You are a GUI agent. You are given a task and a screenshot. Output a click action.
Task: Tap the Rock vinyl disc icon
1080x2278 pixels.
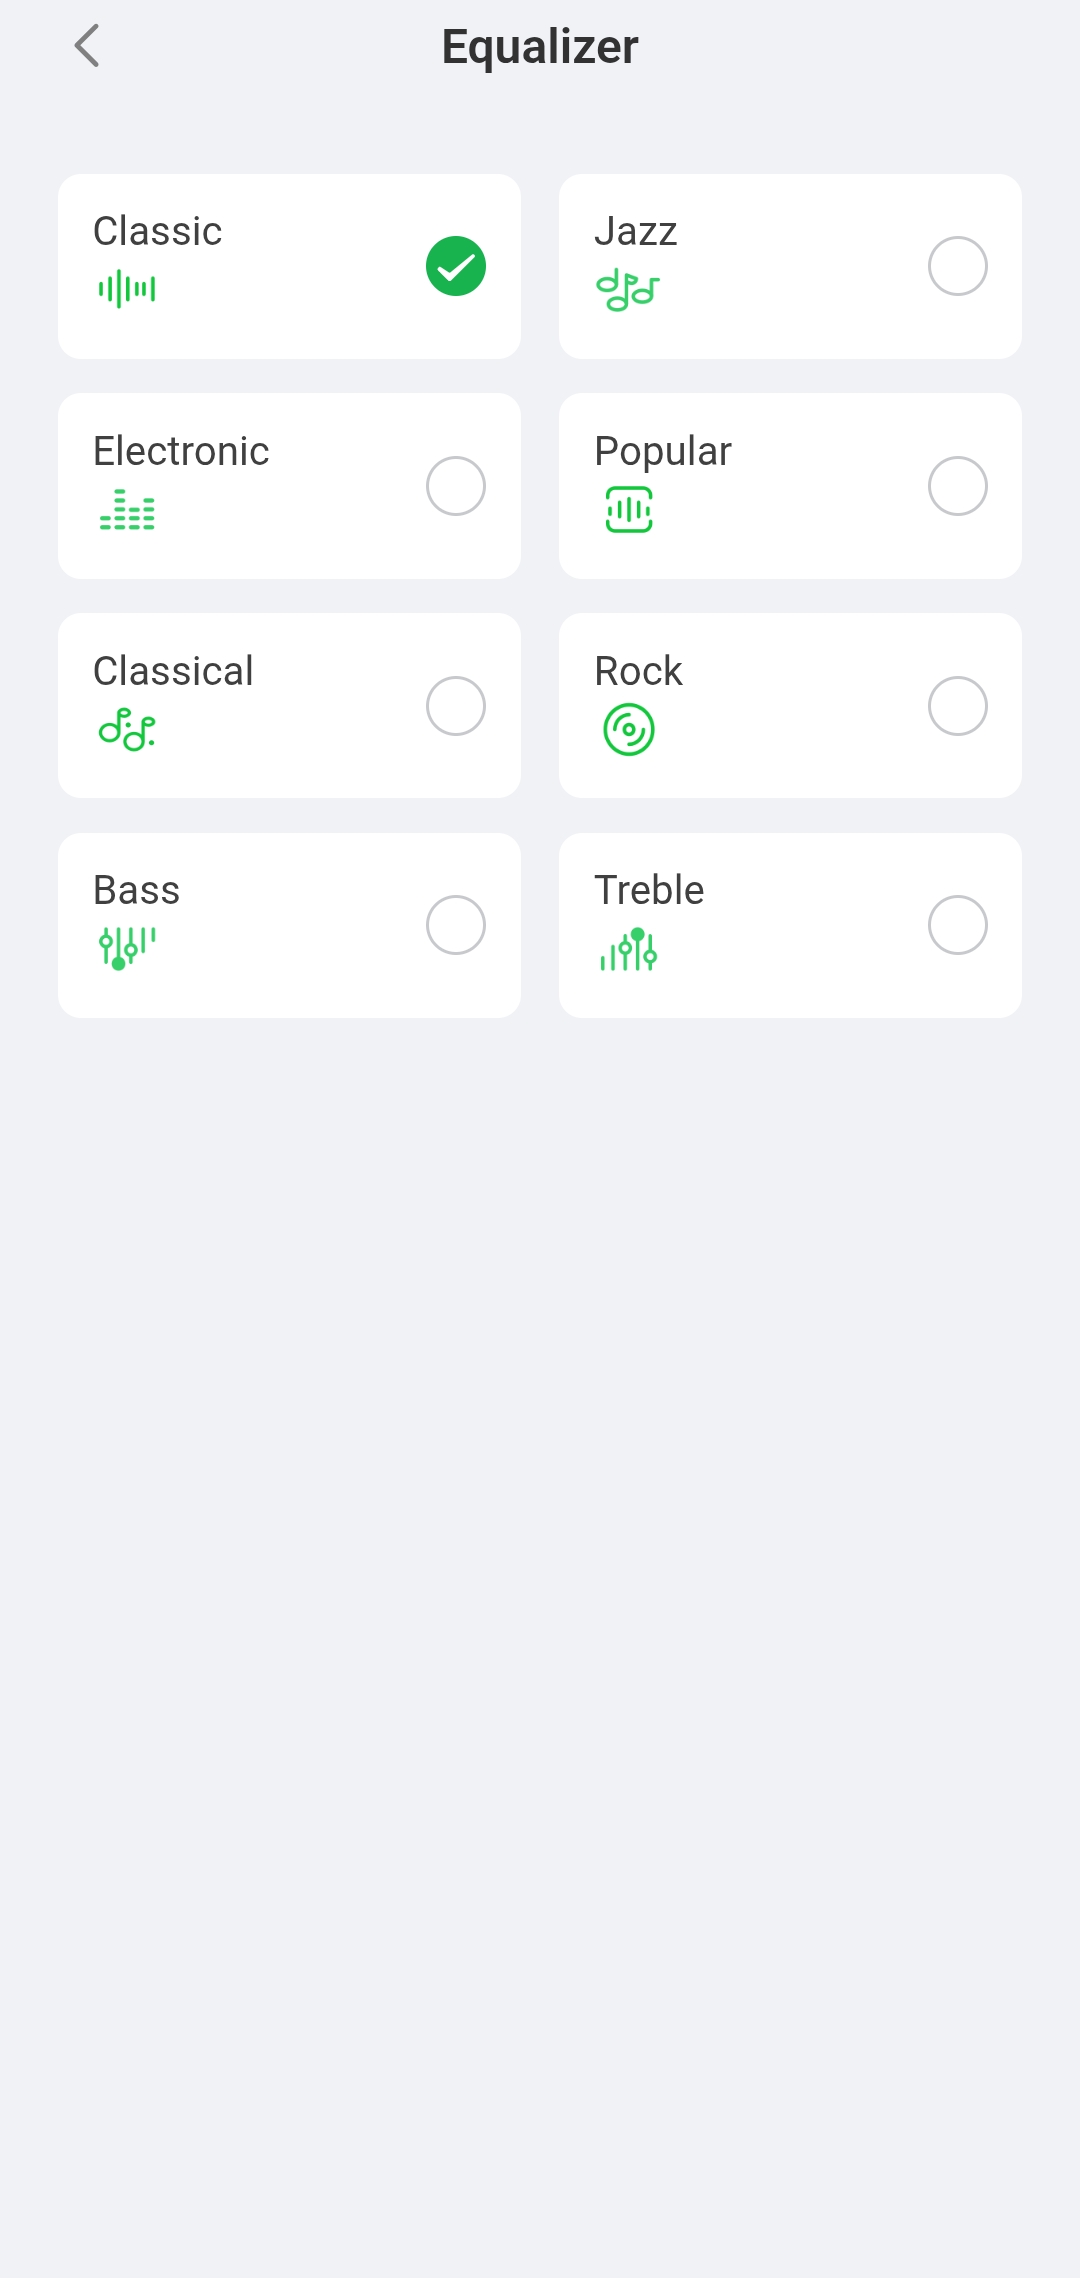(x=629, y=729)
